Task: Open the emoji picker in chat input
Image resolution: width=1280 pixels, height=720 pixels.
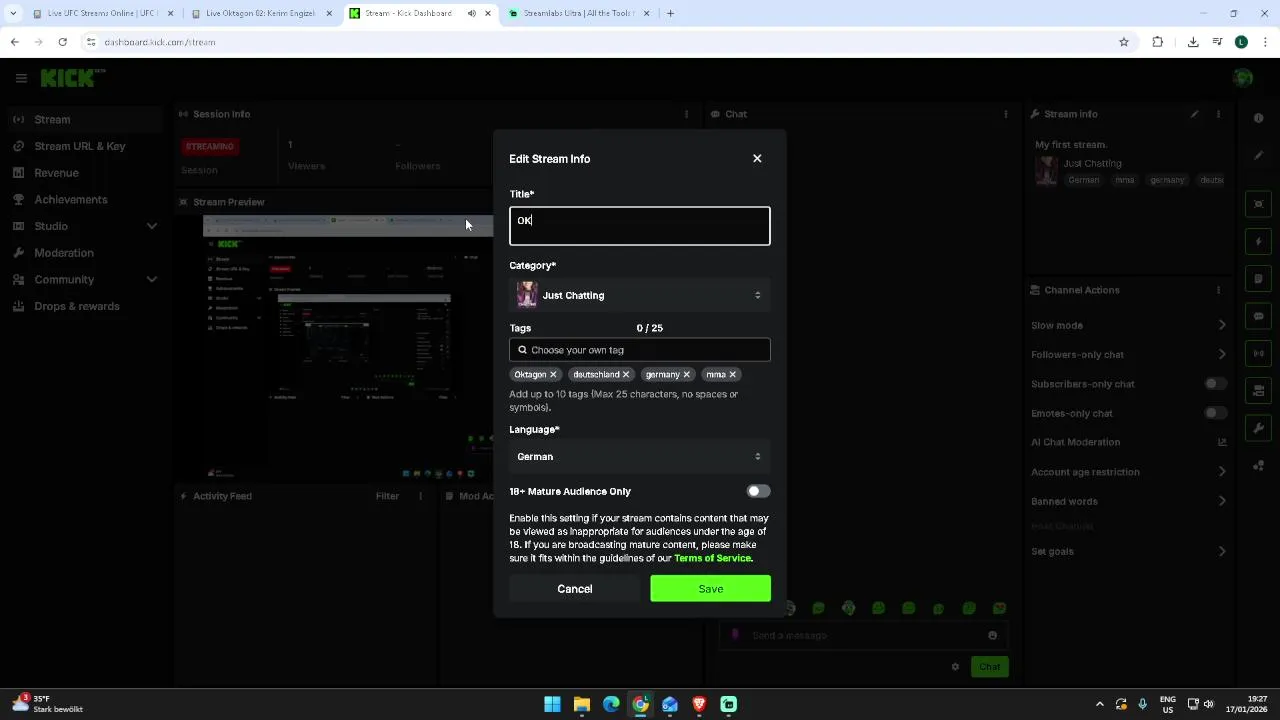Action: tap(992, 635)
